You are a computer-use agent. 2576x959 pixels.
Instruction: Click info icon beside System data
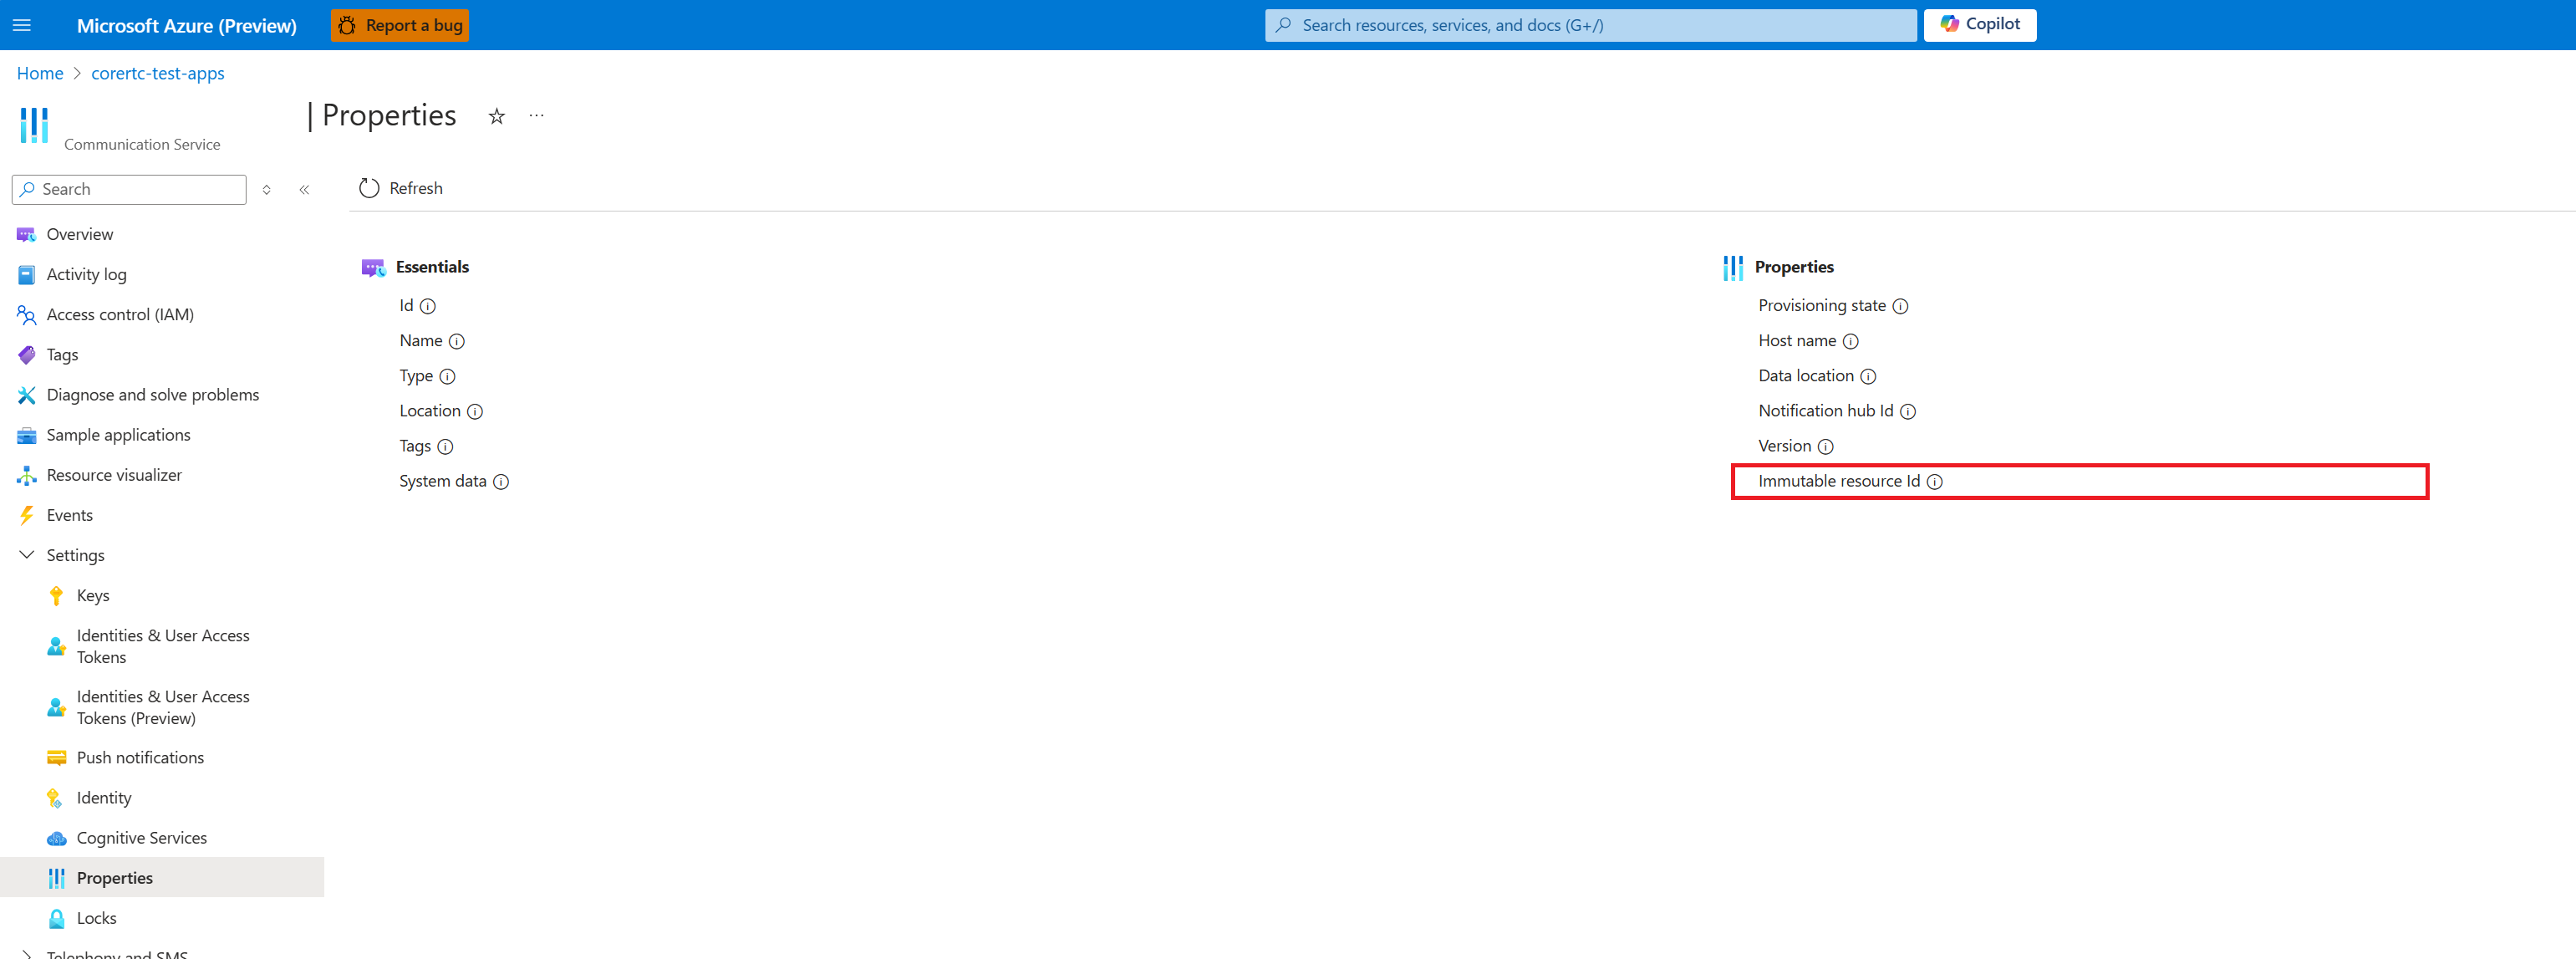501,482
